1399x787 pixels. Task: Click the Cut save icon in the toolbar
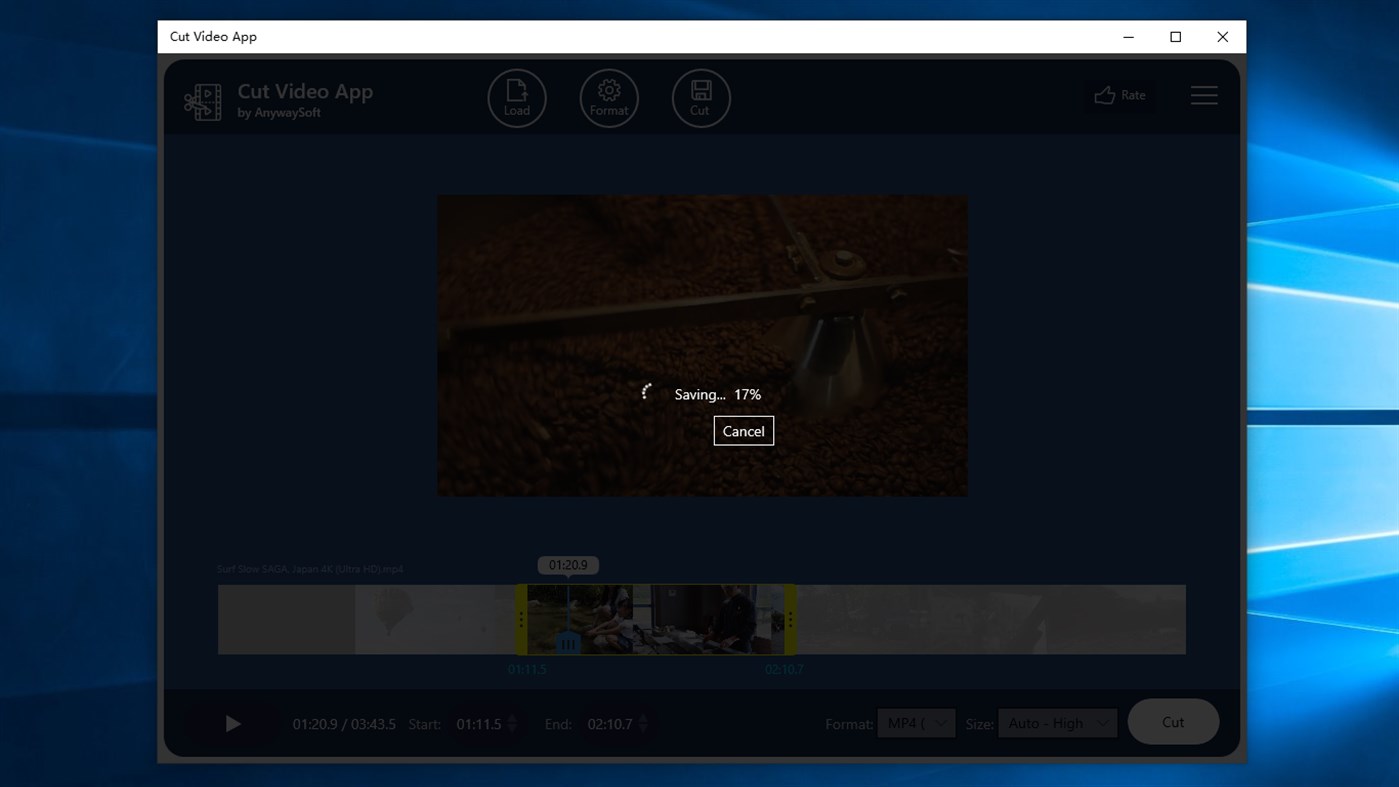pyautogui.click(x=700, y=97)
